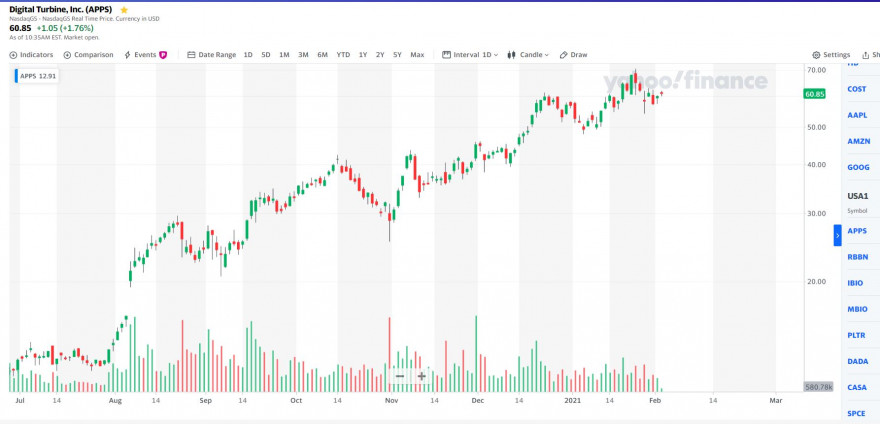The height and width of the screenshot is (424, 880).
Task: Zoom in with the plus button
Action: (421, 376)
